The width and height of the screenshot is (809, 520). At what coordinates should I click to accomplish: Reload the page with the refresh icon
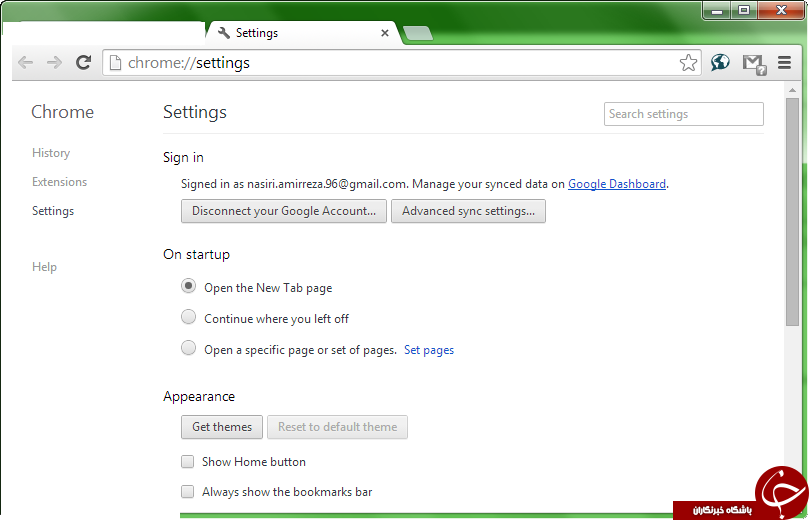click(x=83, y=62)
